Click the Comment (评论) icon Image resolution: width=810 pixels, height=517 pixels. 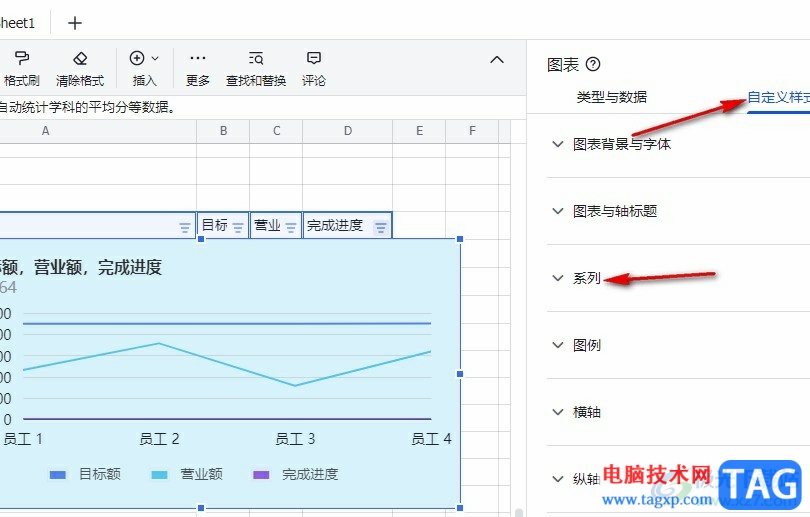[314, 58]
